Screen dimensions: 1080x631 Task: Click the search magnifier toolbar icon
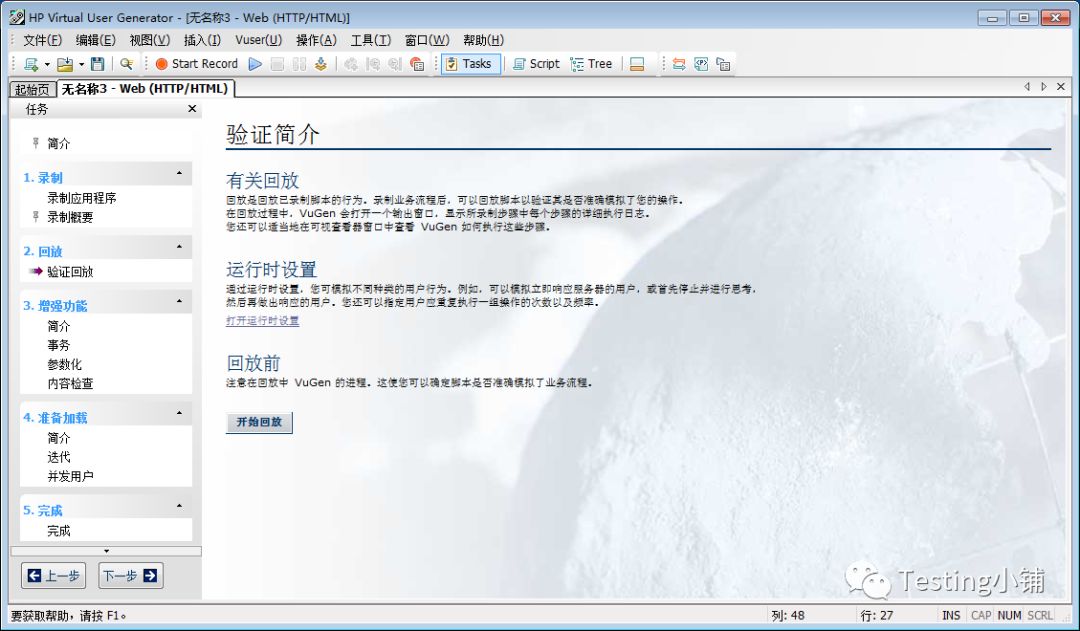pos(126,64)
